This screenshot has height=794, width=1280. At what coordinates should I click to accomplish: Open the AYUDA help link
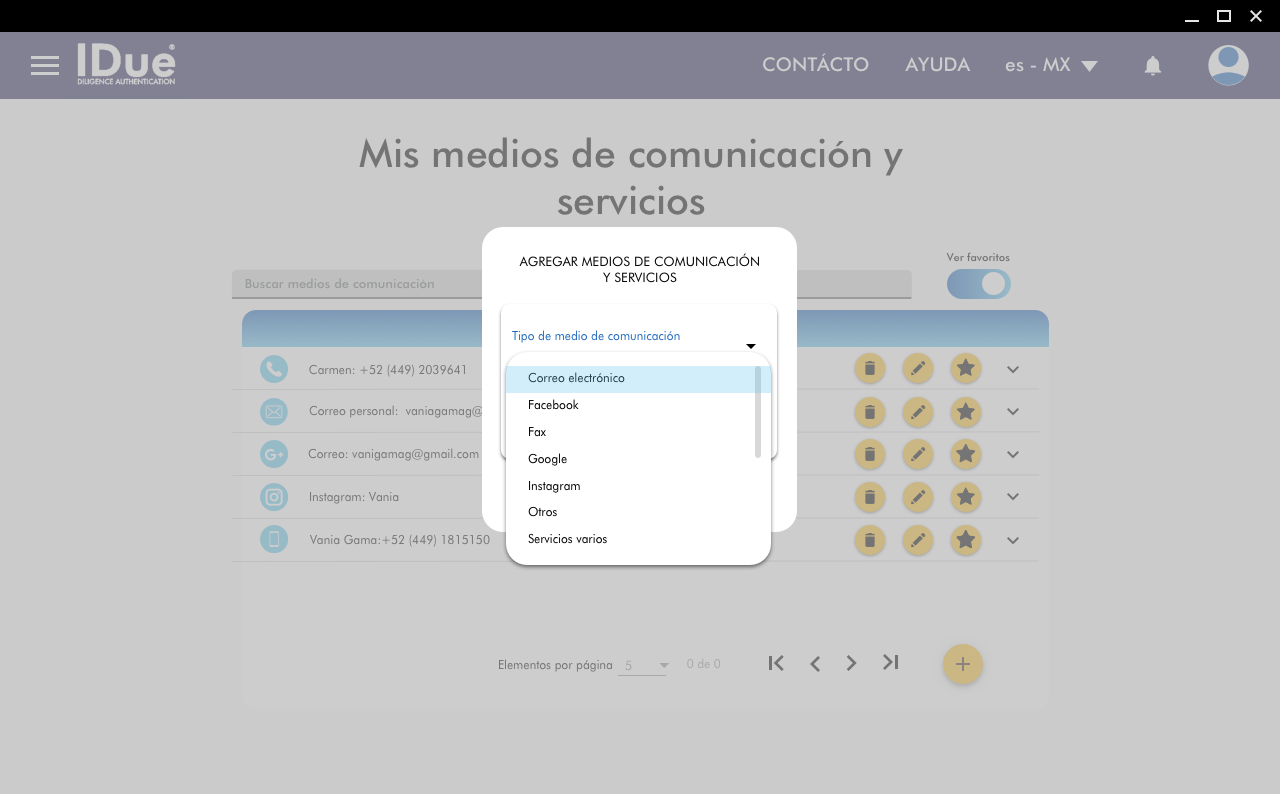coord(937,65)
